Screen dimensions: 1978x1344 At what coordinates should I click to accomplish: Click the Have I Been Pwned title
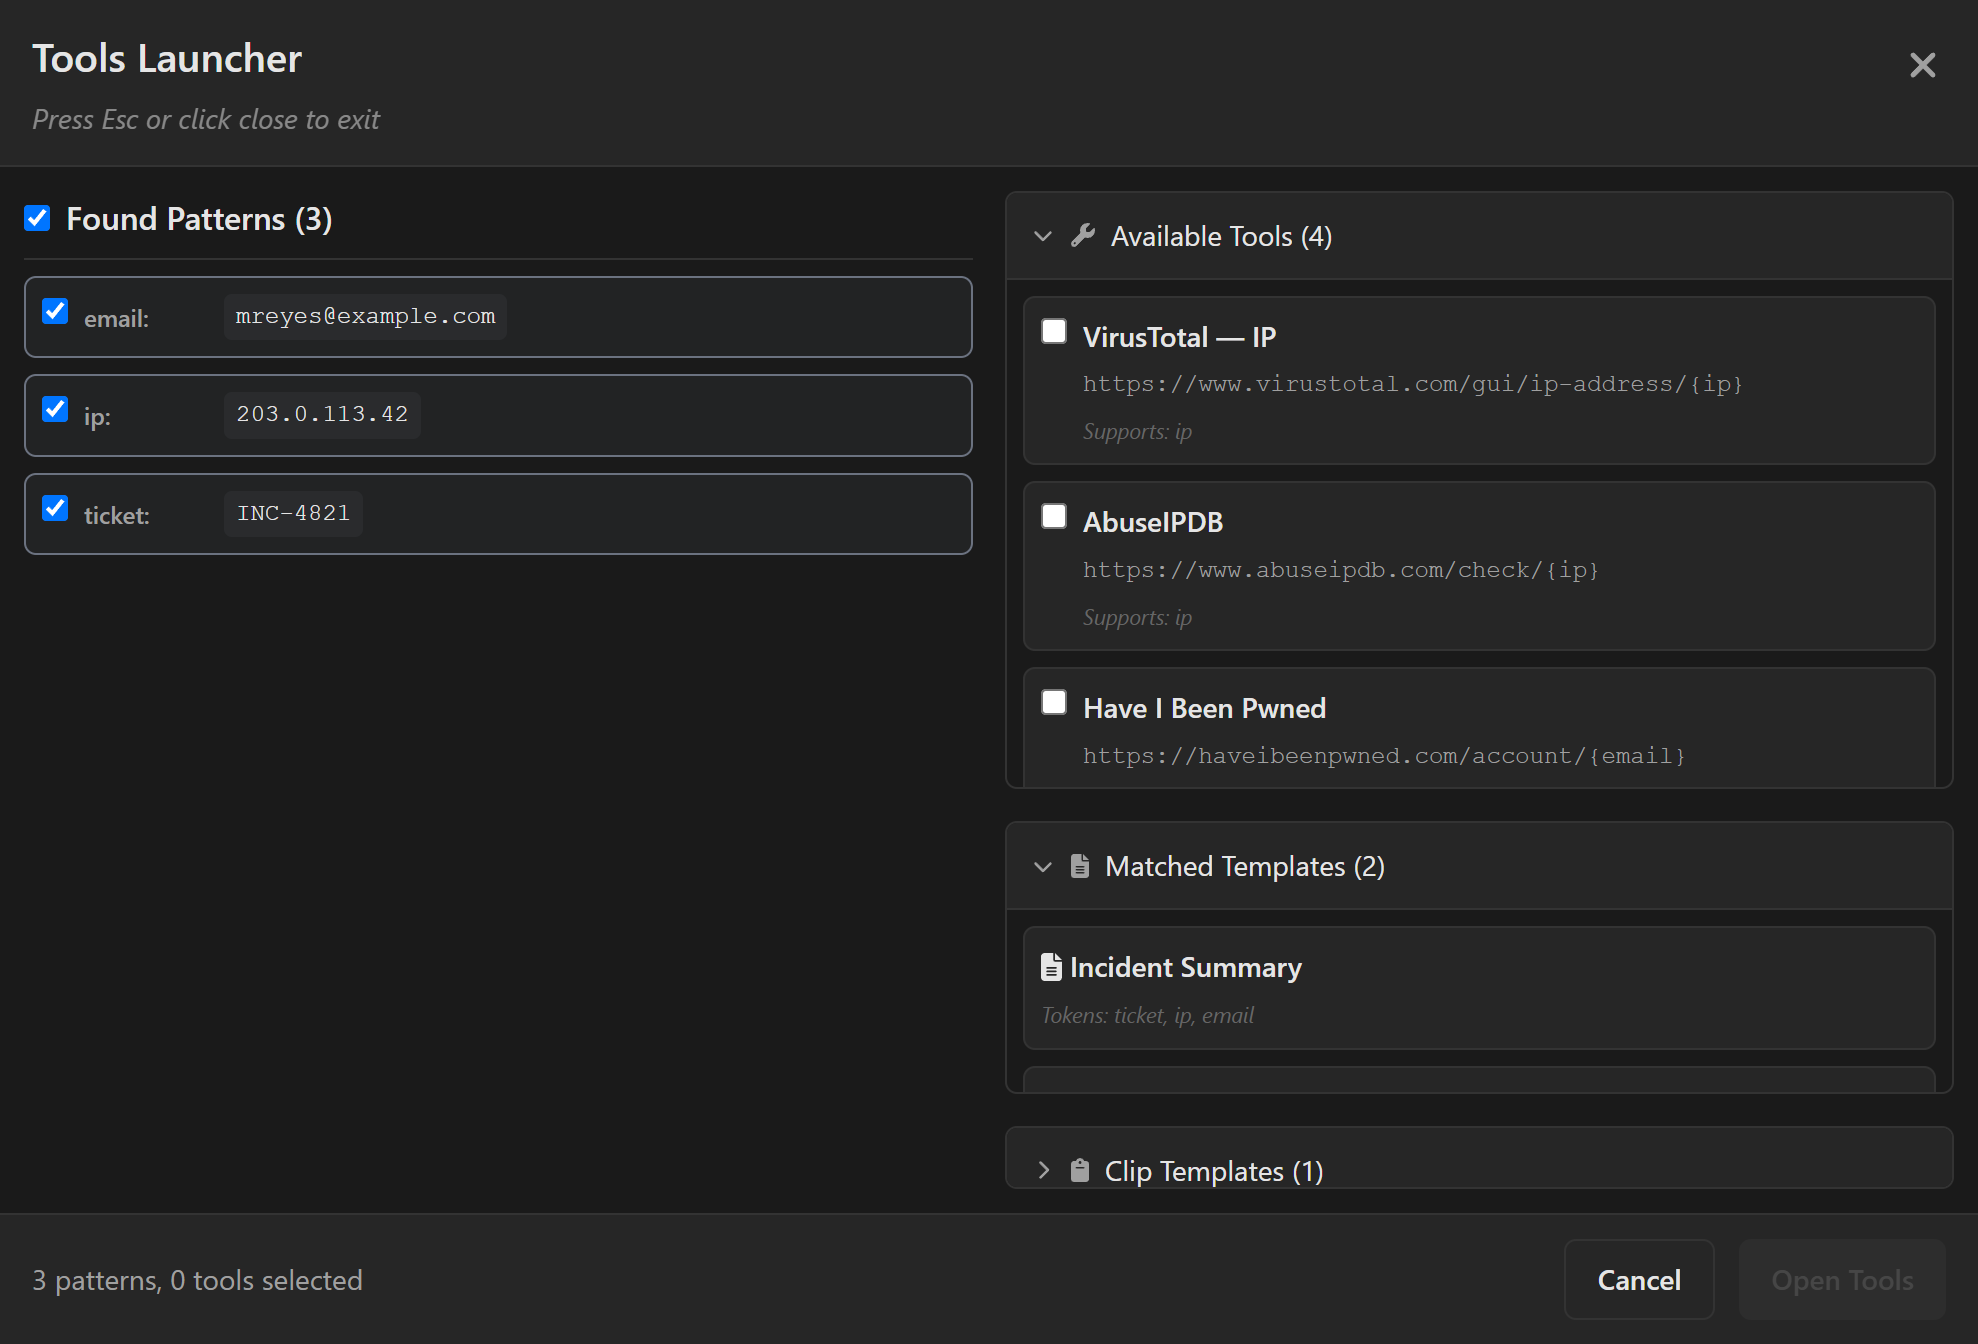click(1205, 708)
